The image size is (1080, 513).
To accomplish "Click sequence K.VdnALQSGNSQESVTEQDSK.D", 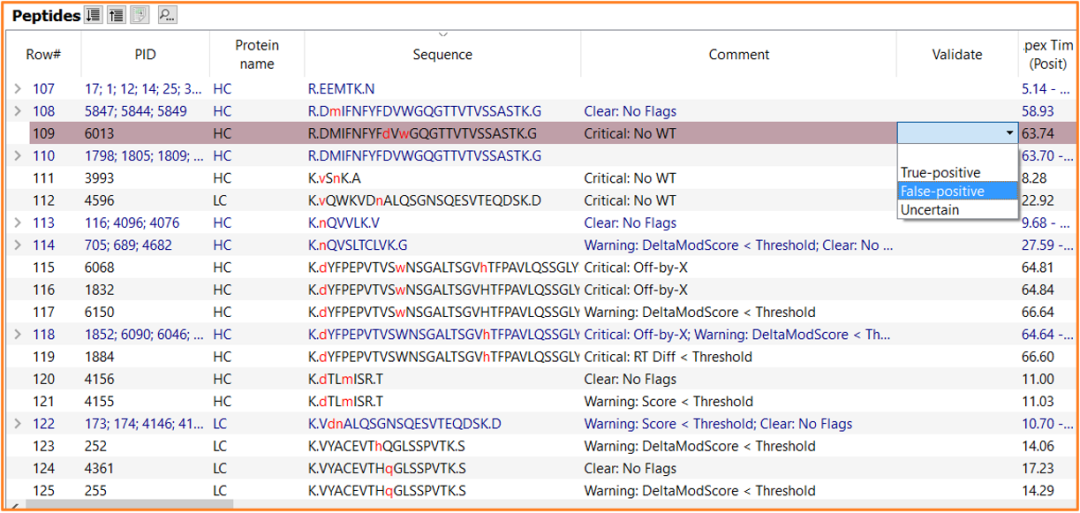I will (x=405, y=424).
